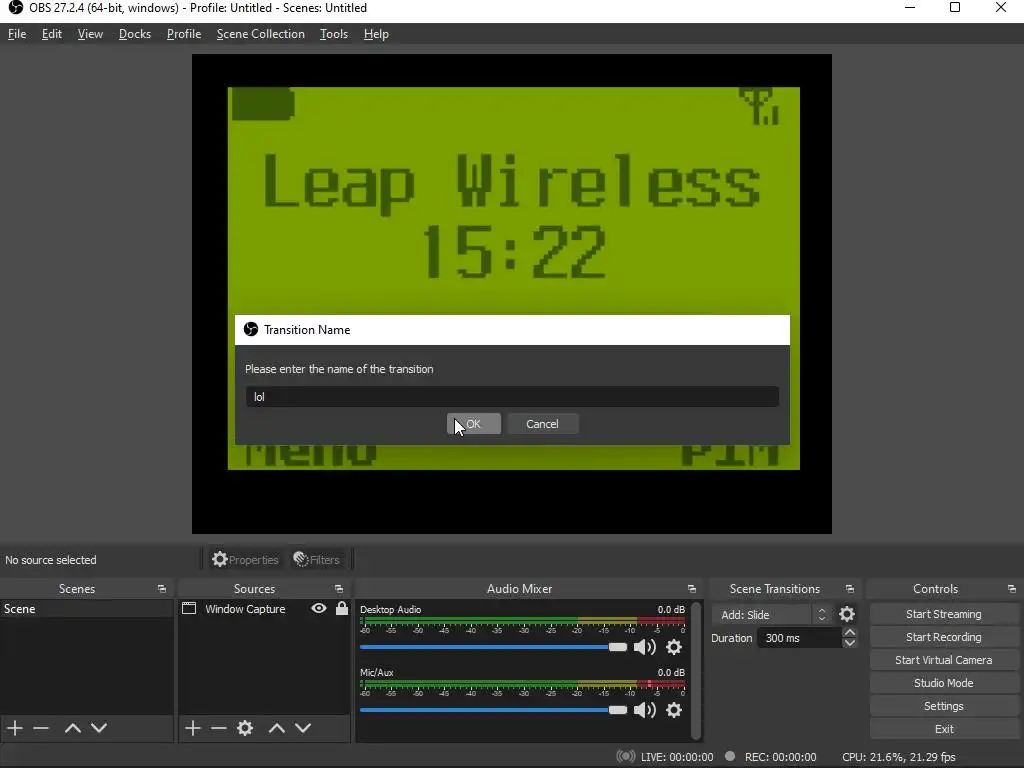Image resolution: width=1024 pixels, height=768 pixels.
Task: Click the live stream status icon
Action: pyautogui.click(x=626, y=756)
